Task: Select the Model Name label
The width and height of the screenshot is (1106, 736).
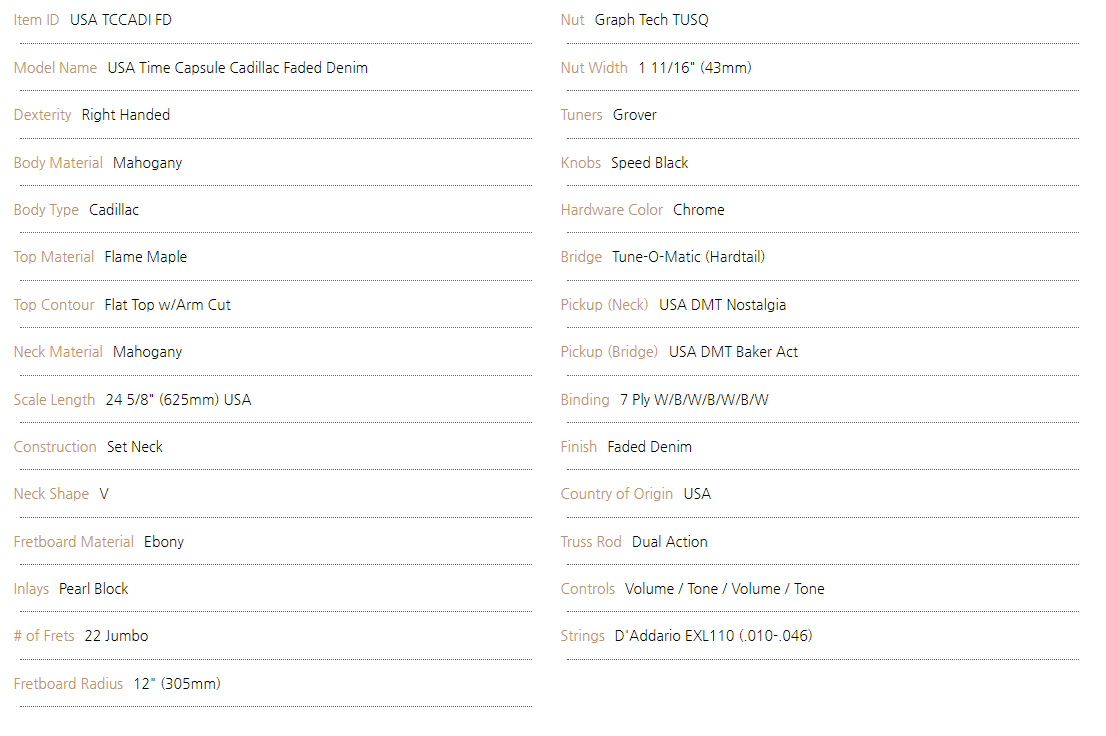Action: click(55, 68)
